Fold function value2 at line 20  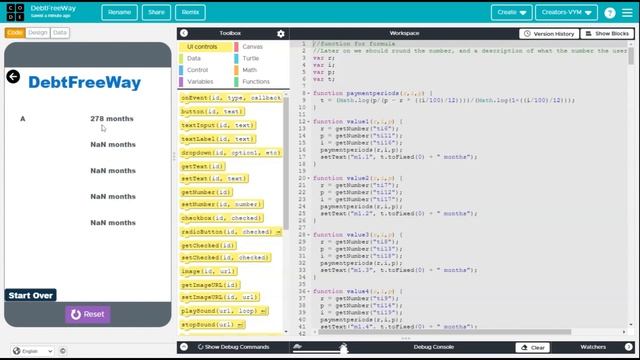coord(309,178)
